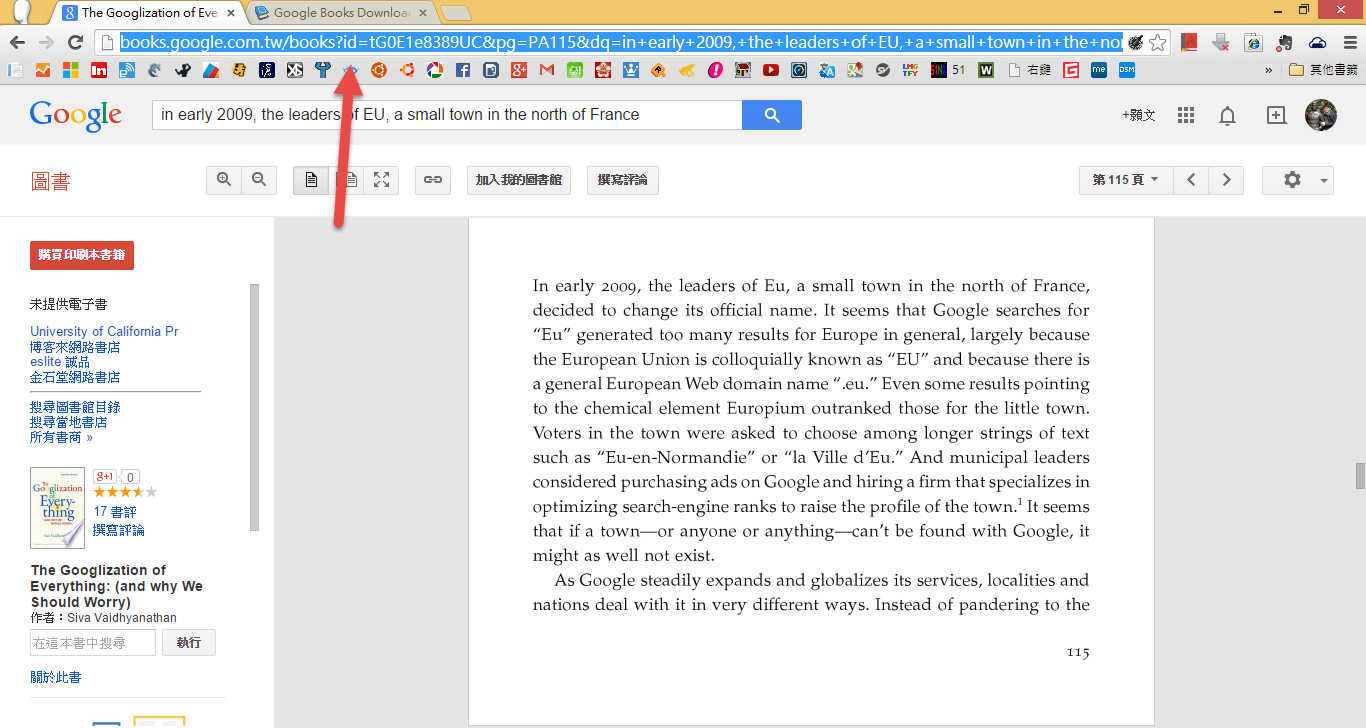Open the Facebook bookmark

point(463,70)
